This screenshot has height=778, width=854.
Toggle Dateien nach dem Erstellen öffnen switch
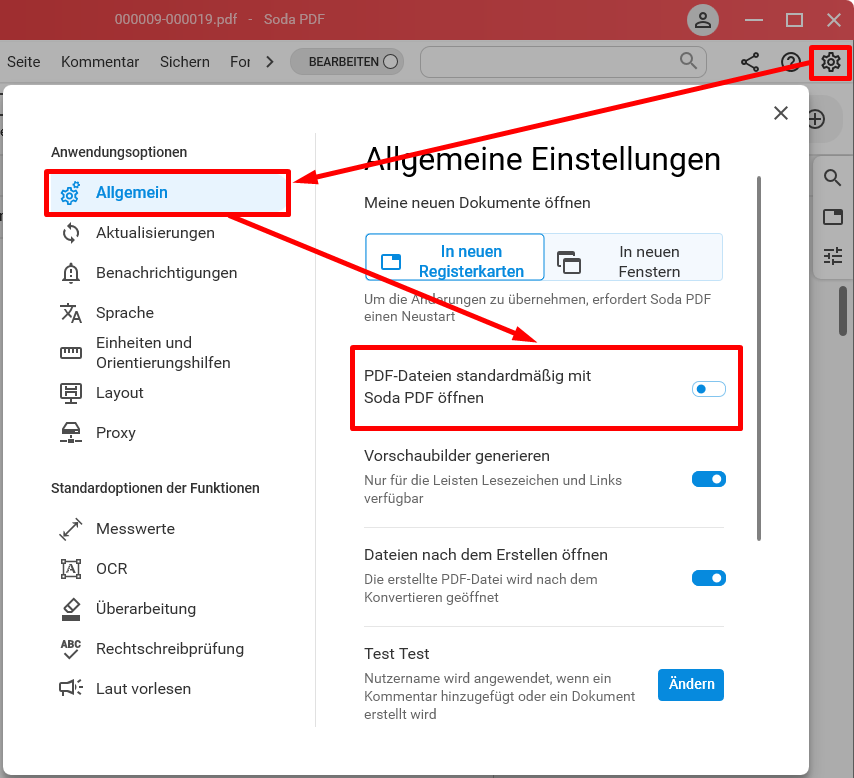709,578
